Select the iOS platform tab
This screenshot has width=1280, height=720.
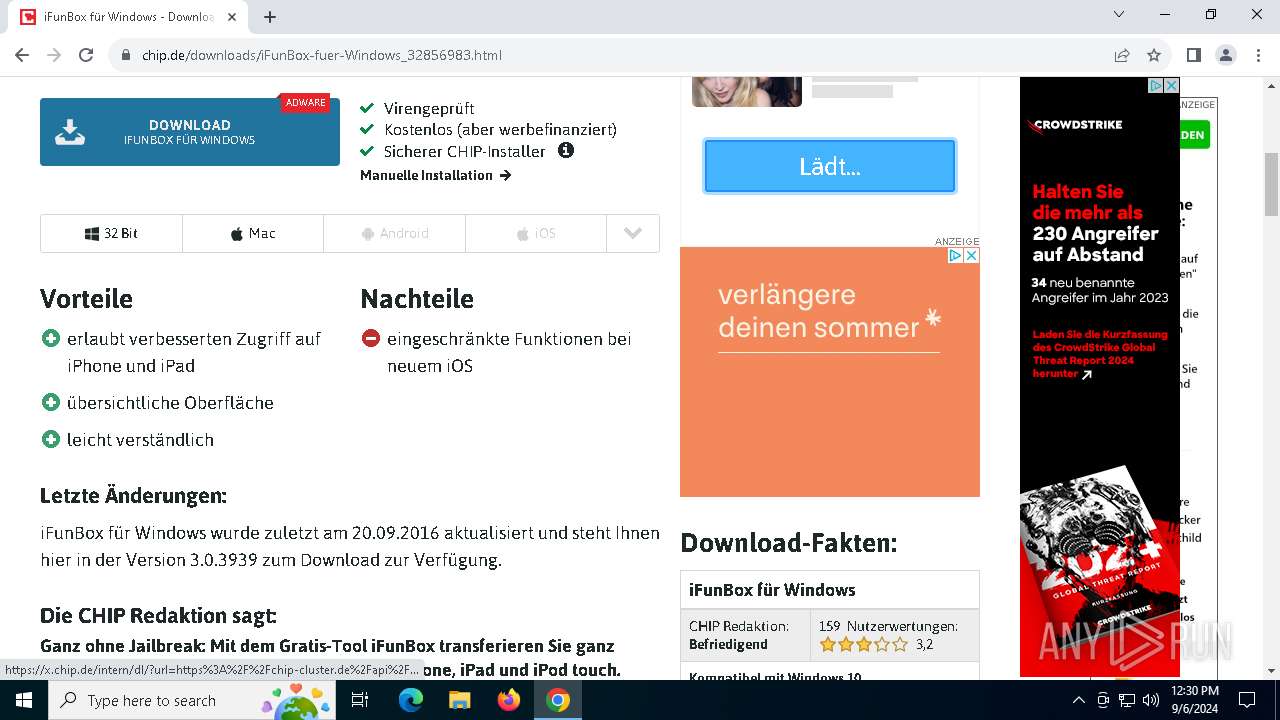(x=536, y=233)
